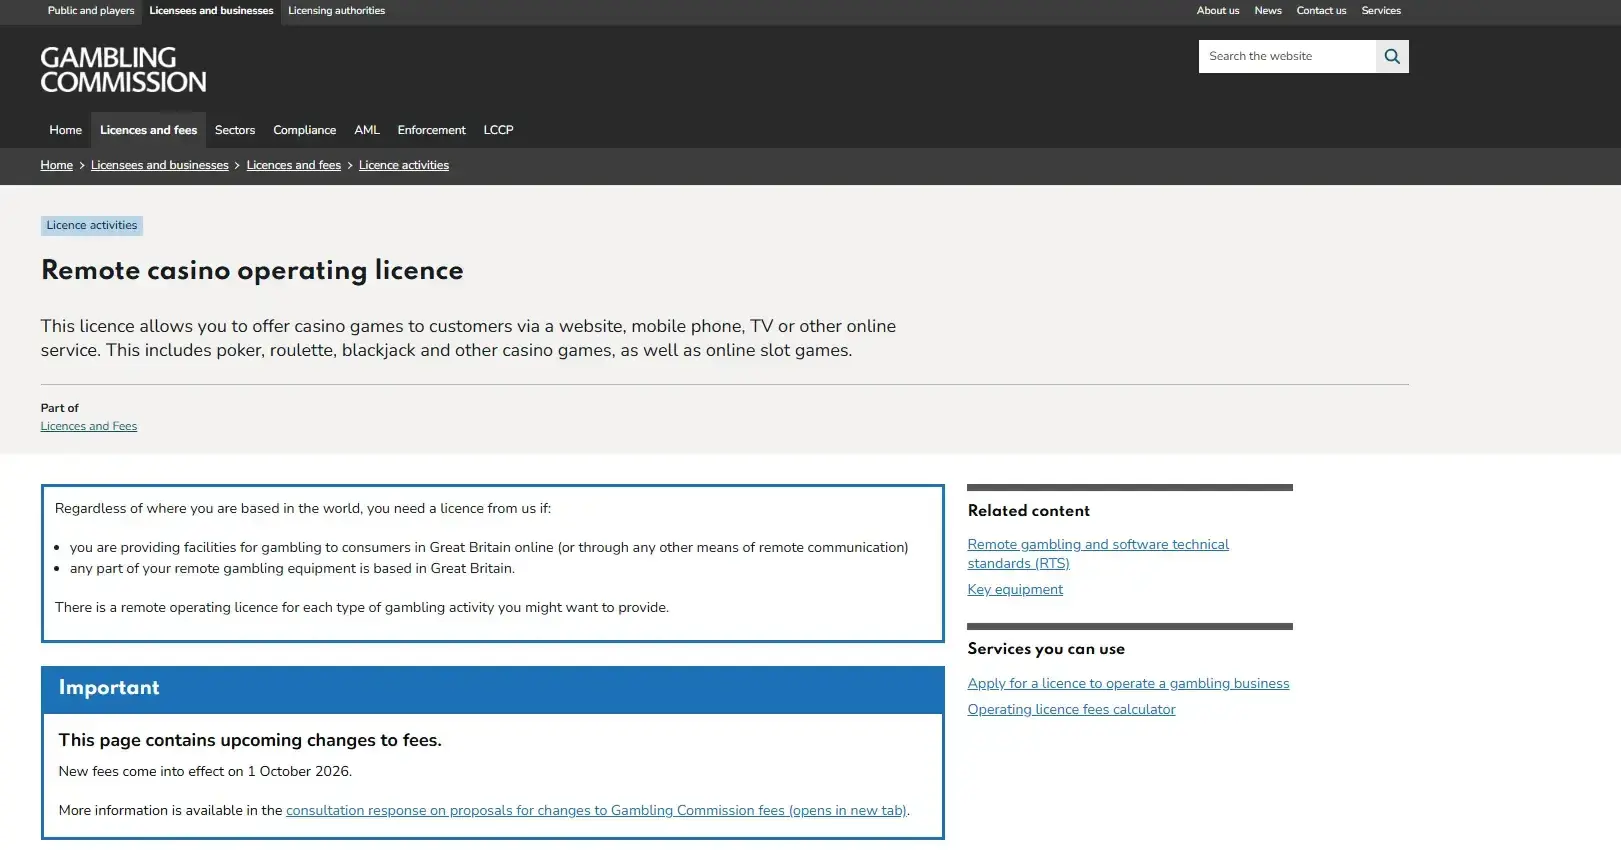This screenshot has height=850, width=1621.
Task: Open Contact us header link
Action: 1321,11
